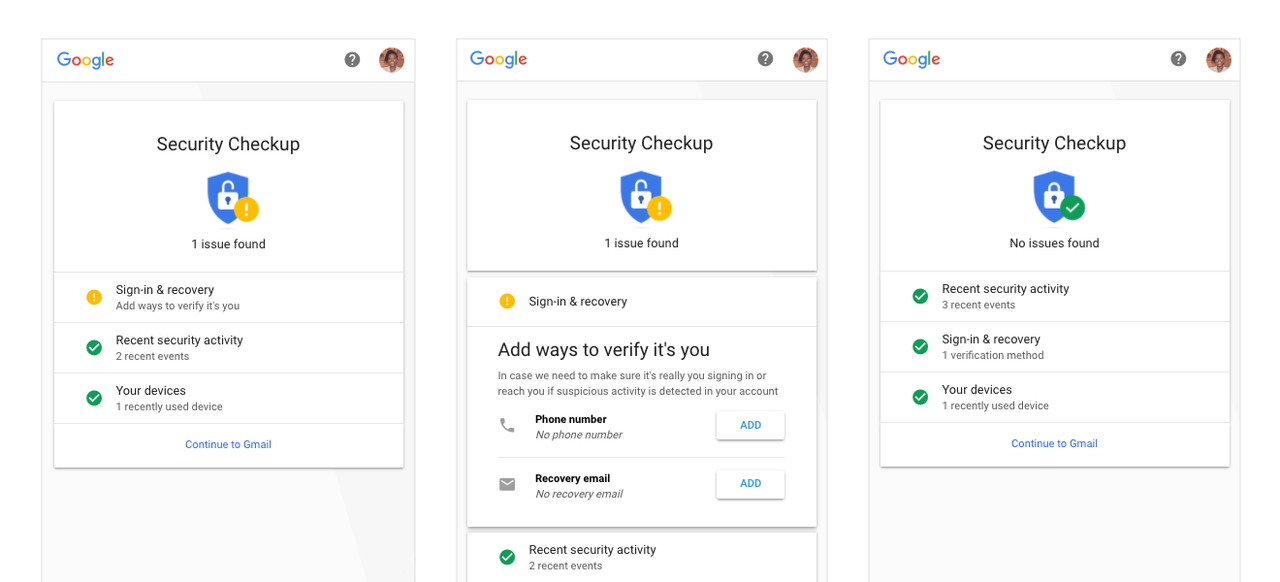Click the help icon in the leftmost panel
This screenshot has height=582, width=1280.
(x=352, y=60)
